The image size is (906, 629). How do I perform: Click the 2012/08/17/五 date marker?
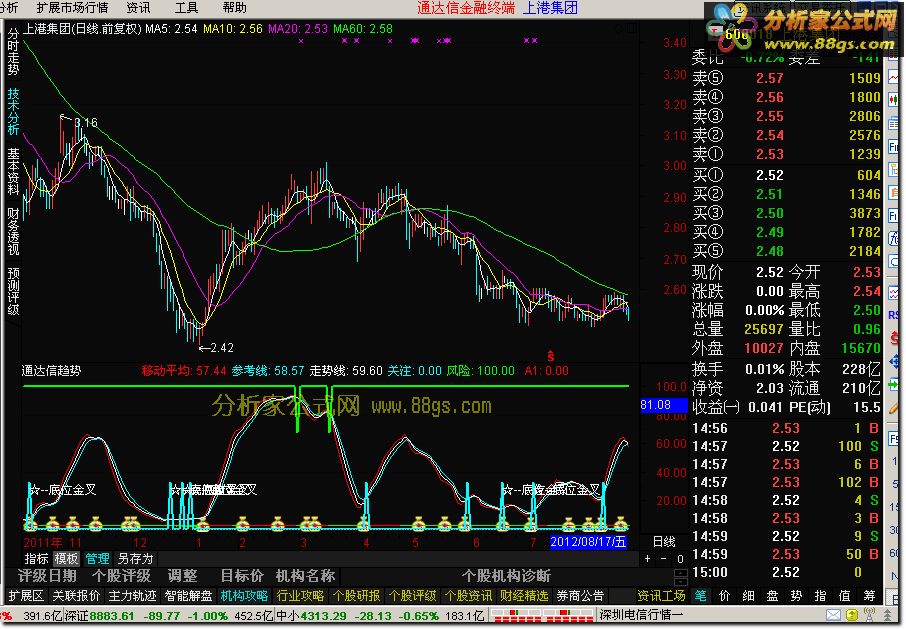[x=588, y=542]
